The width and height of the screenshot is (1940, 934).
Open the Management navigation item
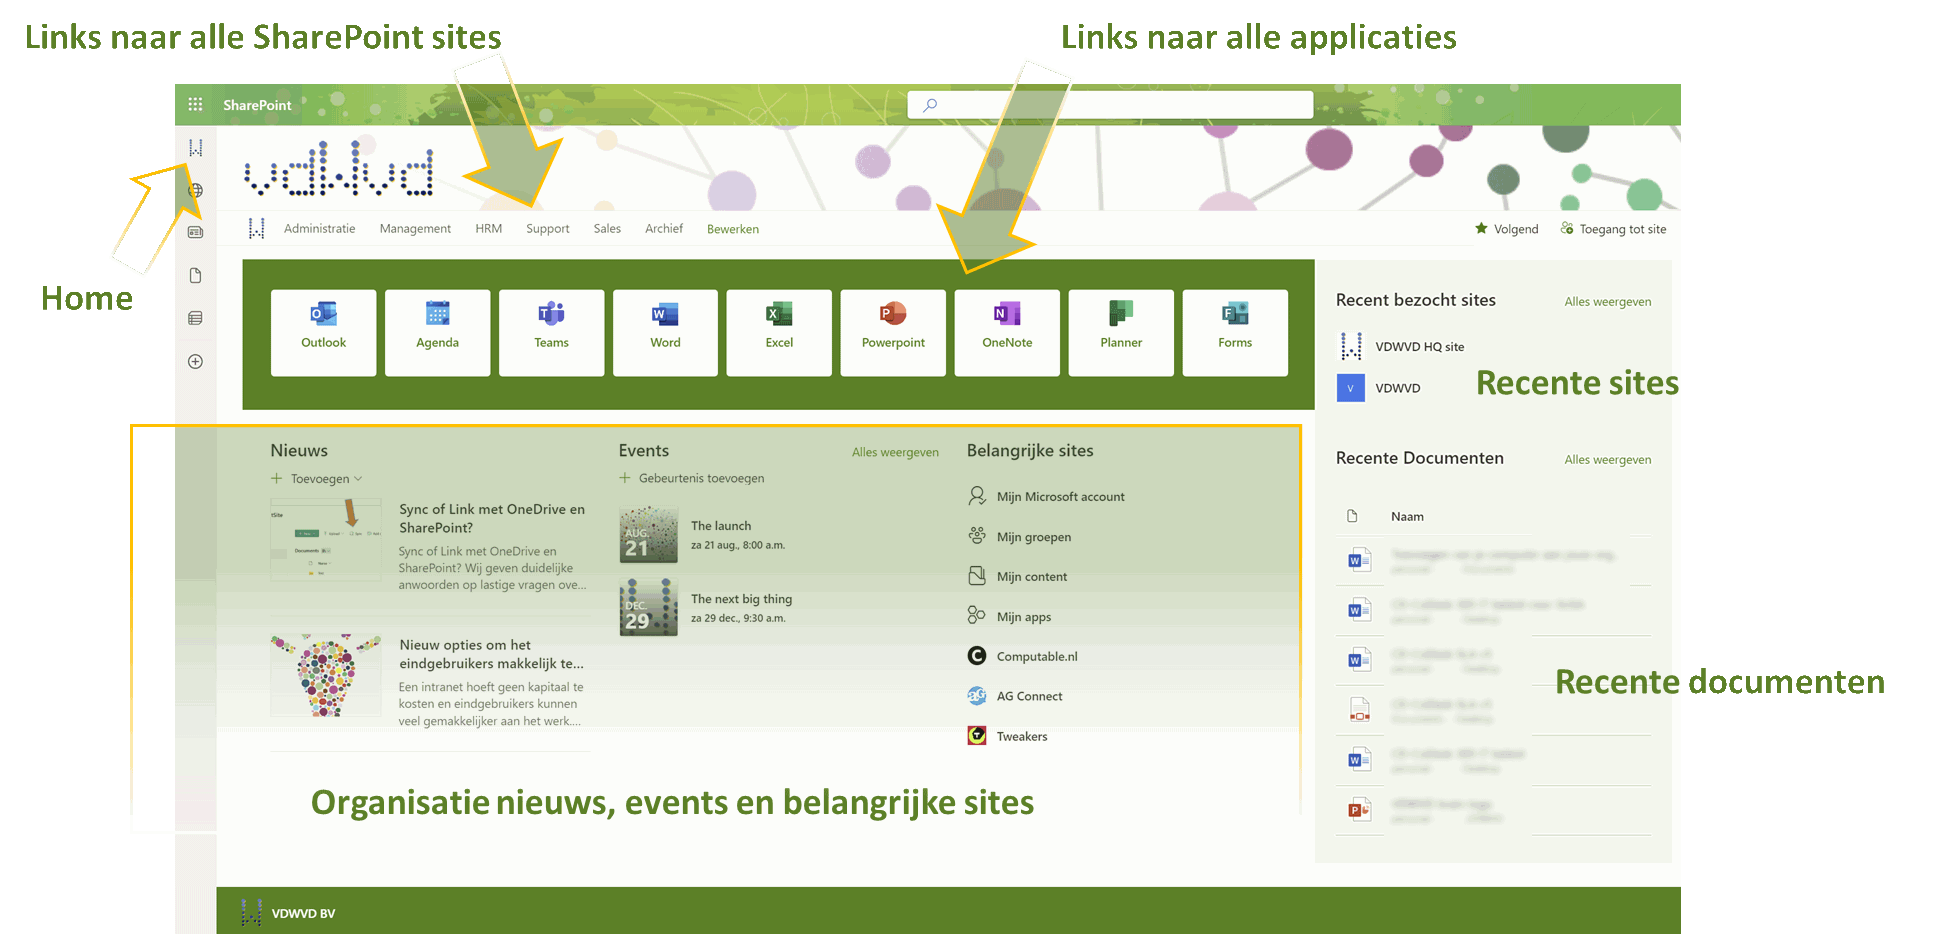[415, 229]
